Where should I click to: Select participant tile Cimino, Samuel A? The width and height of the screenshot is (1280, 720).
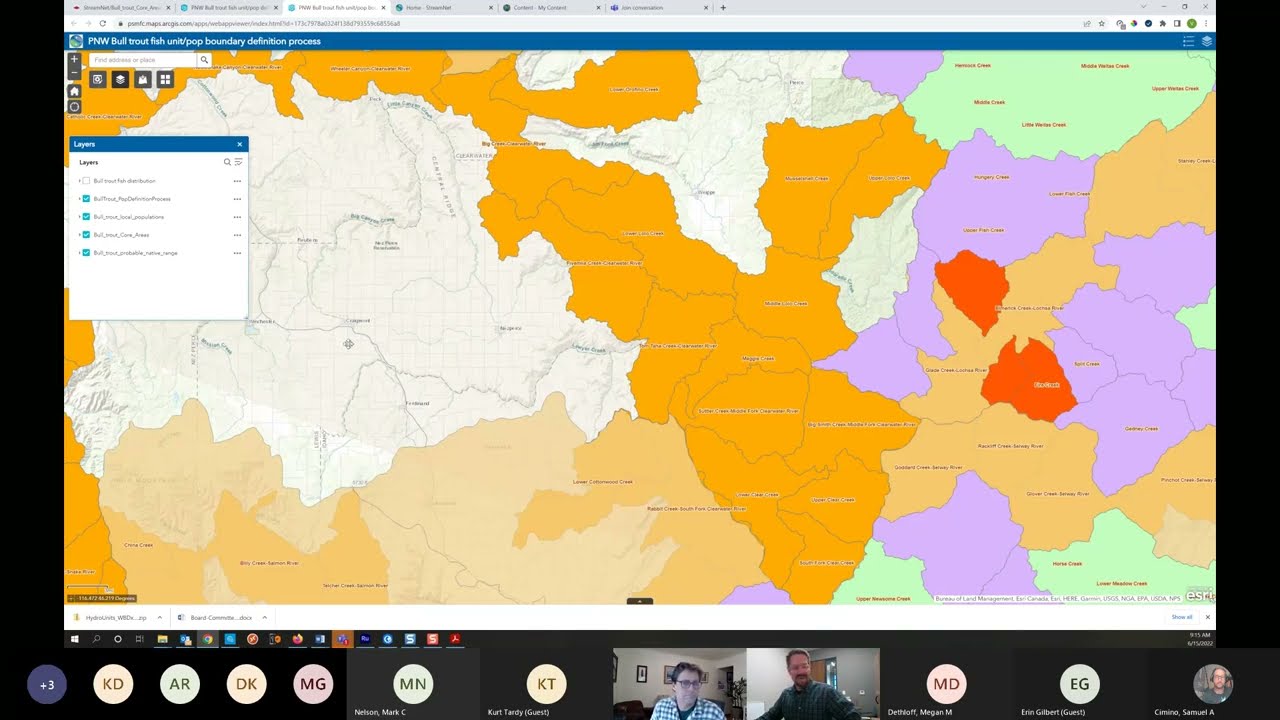[x=1213, y=684]
